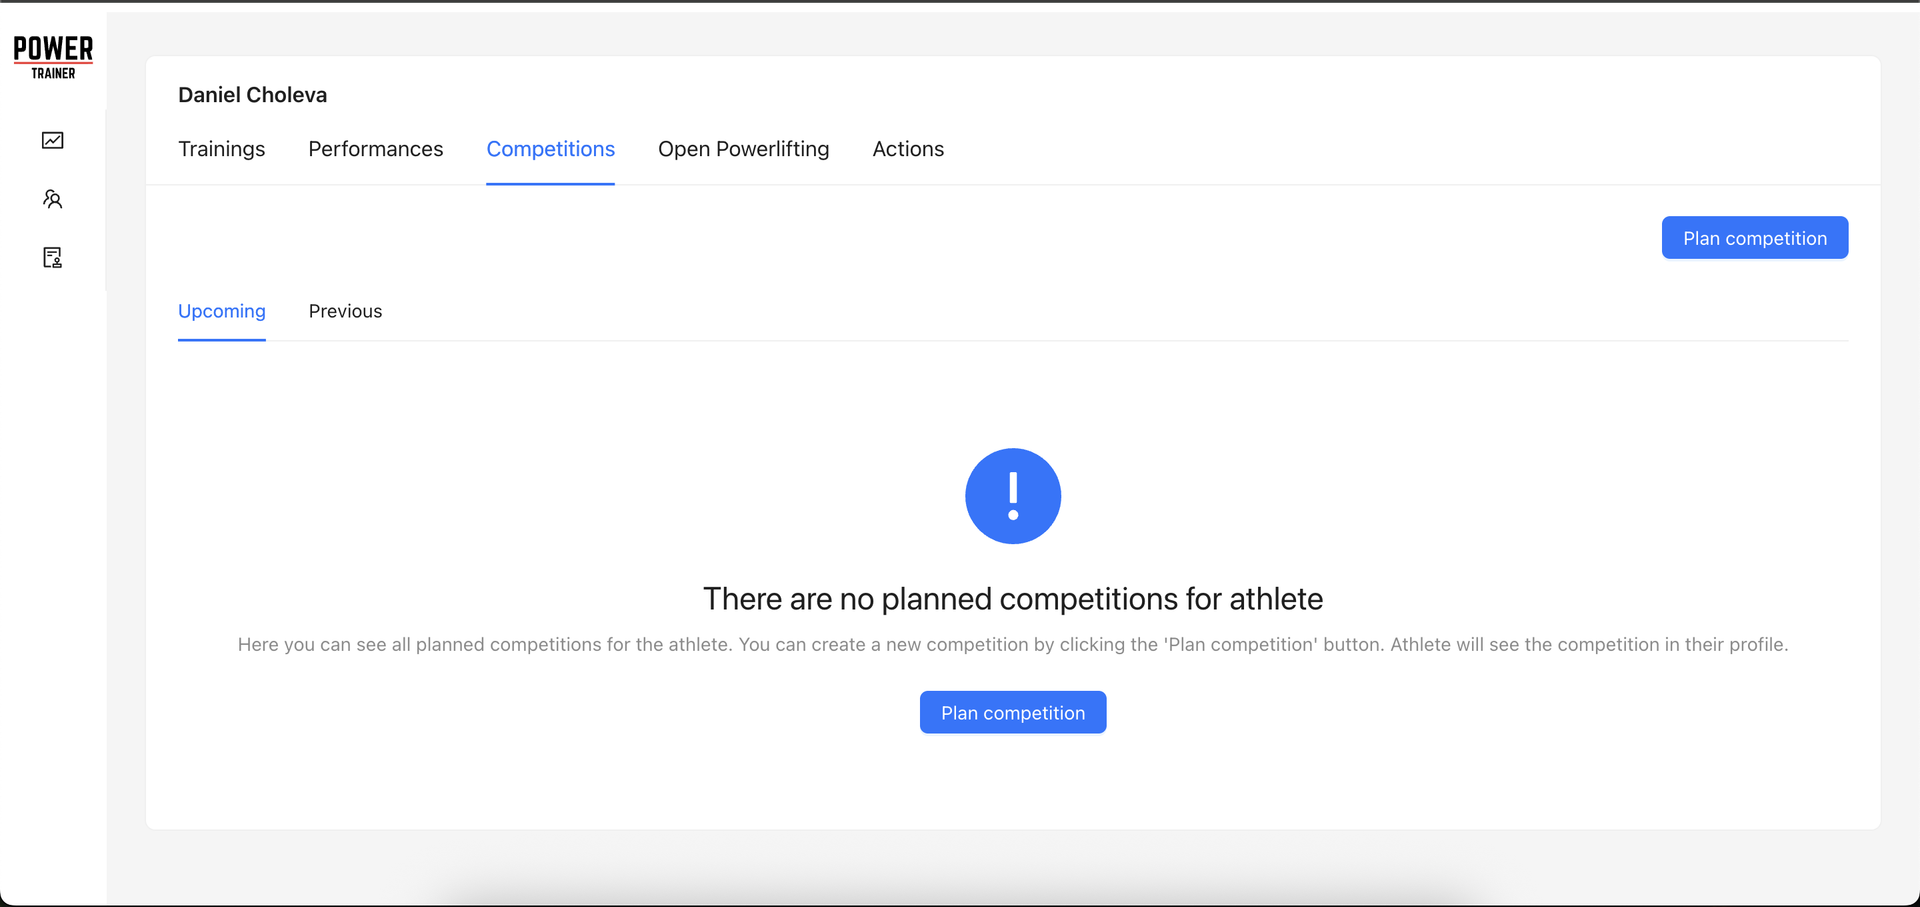
Task: Switch to the Trainings tab
Action: pyautogui.click(x=221, y=149)
